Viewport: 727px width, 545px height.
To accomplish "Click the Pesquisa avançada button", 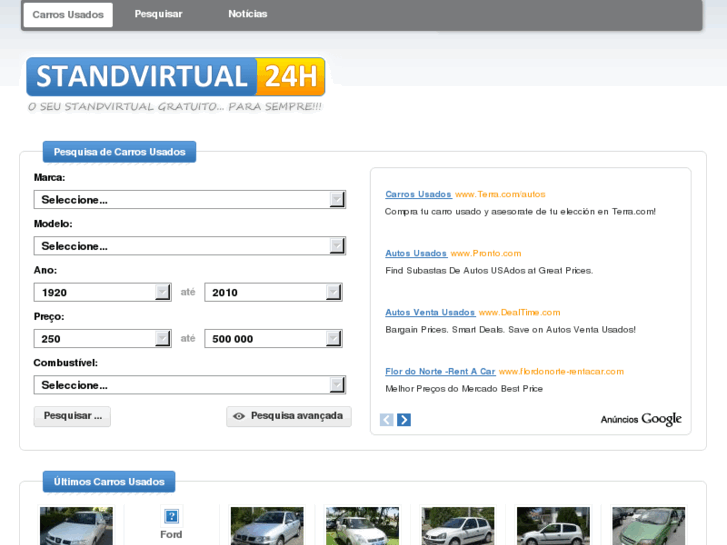I will tap(289, 416).
